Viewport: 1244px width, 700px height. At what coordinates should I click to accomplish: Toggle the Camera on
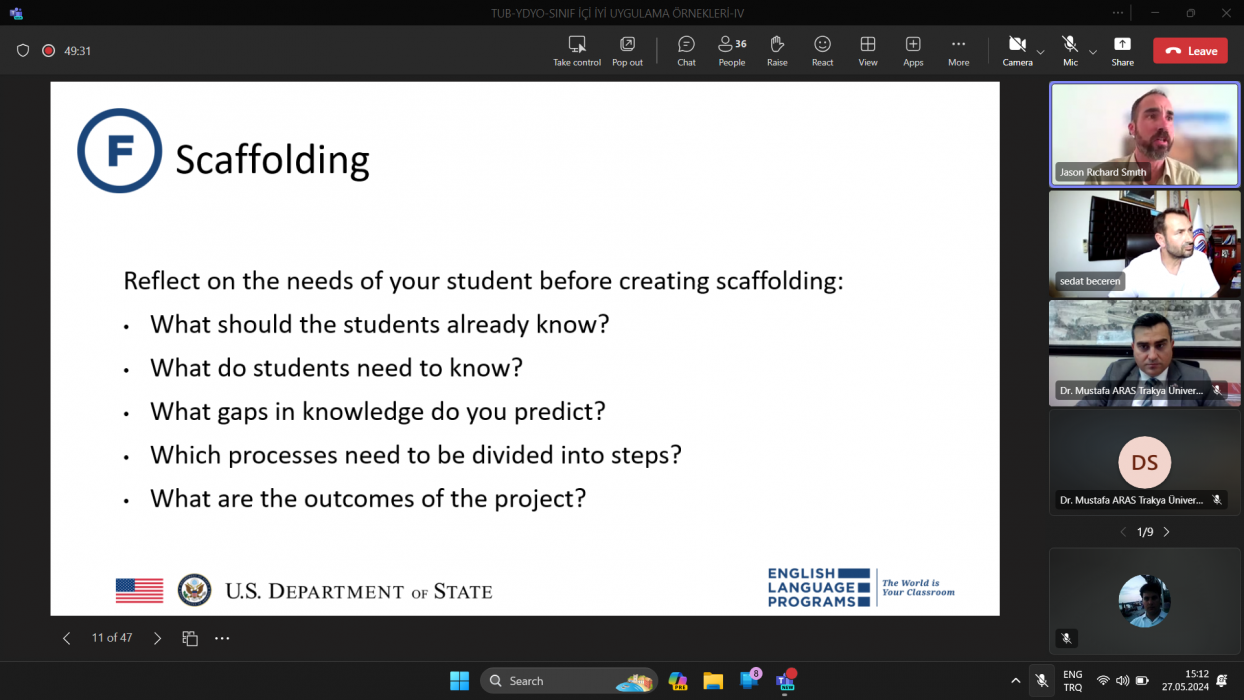pyautogui.click(x=1017, y=45)
